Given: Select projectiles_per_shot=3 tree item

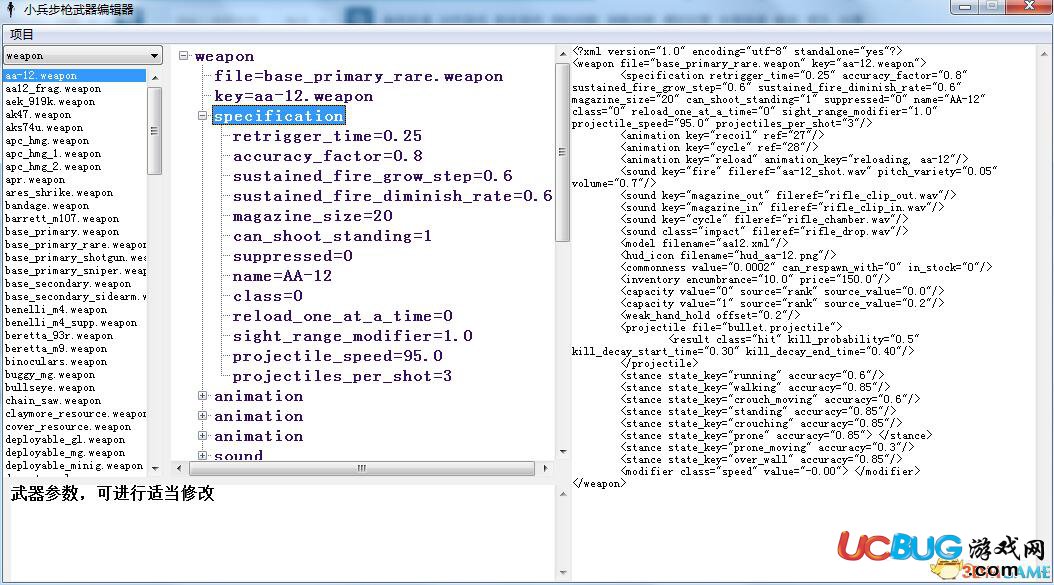Looking at the screenshot, I should (x=342, y=376).
